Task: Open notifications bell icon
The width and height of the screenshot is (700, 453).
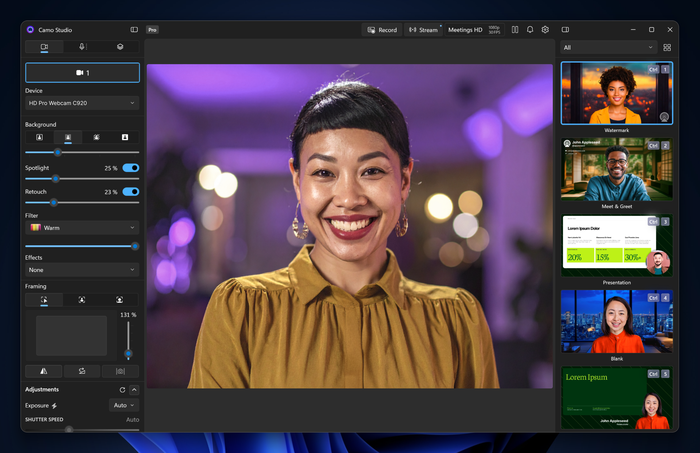Action: (x=530, y=30)
